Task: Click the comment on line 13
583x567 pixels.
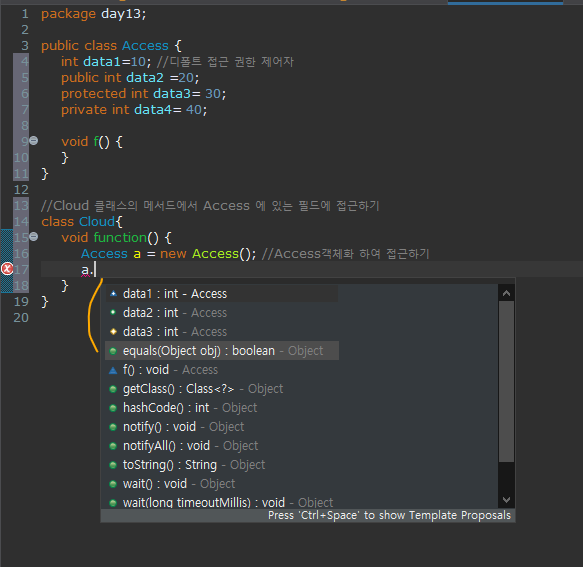Action: click(x=210, y=205)
